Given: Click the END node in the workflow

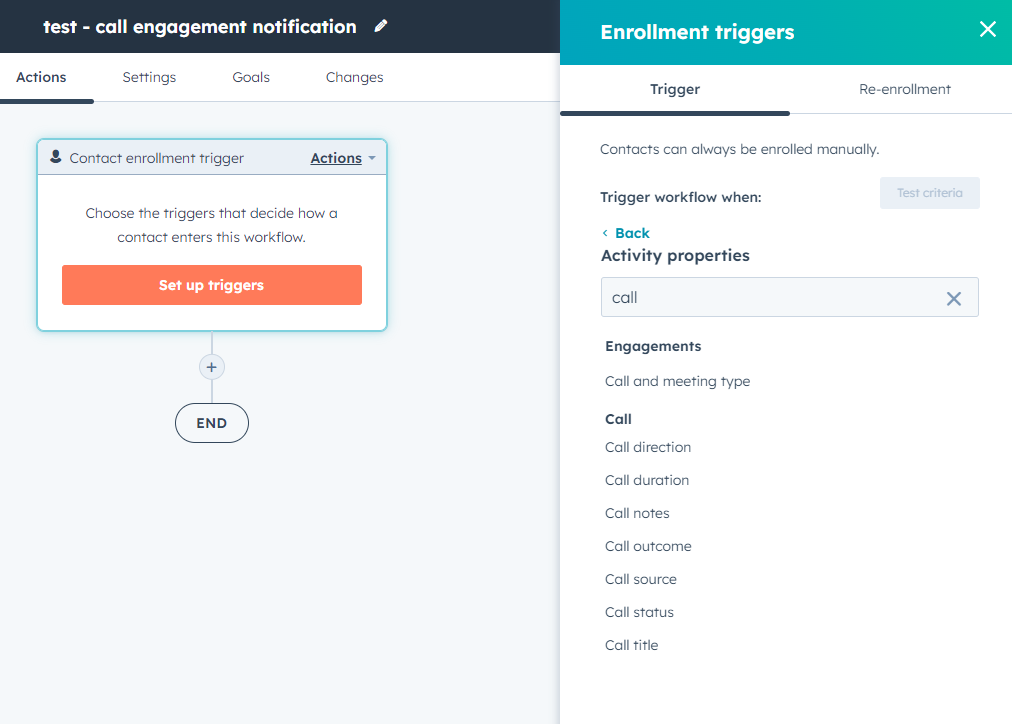Looking at the screenshot, I should click(x=211, y=423).
